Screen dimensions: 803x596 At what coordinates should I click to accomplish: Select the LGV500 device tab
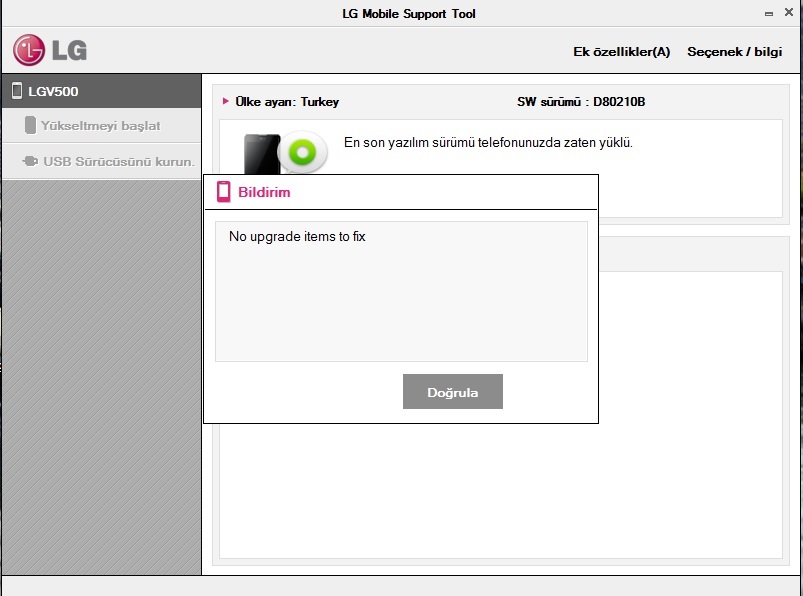tap(101, 91)
